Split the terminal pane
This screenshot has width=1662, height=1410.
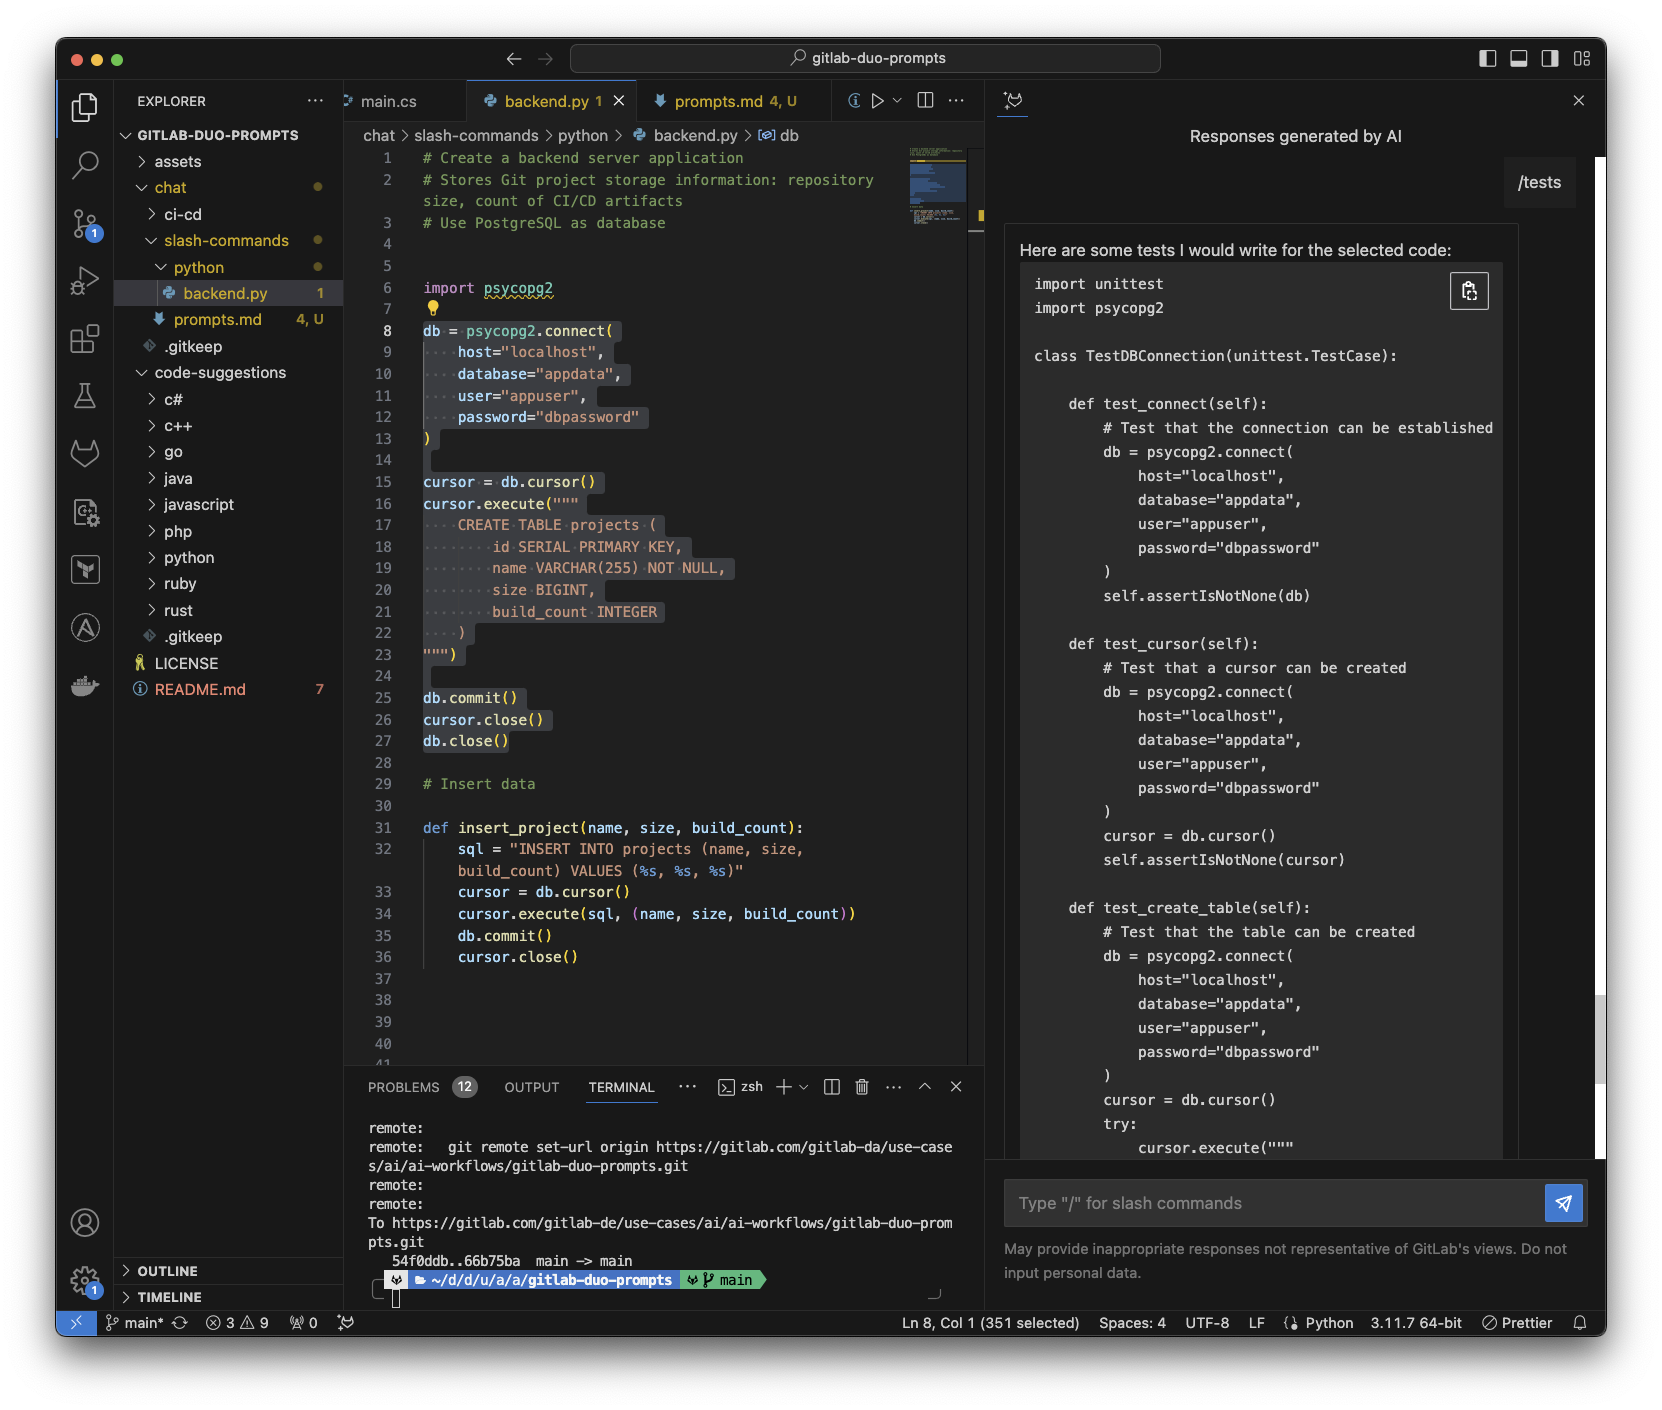[831, 1087]
